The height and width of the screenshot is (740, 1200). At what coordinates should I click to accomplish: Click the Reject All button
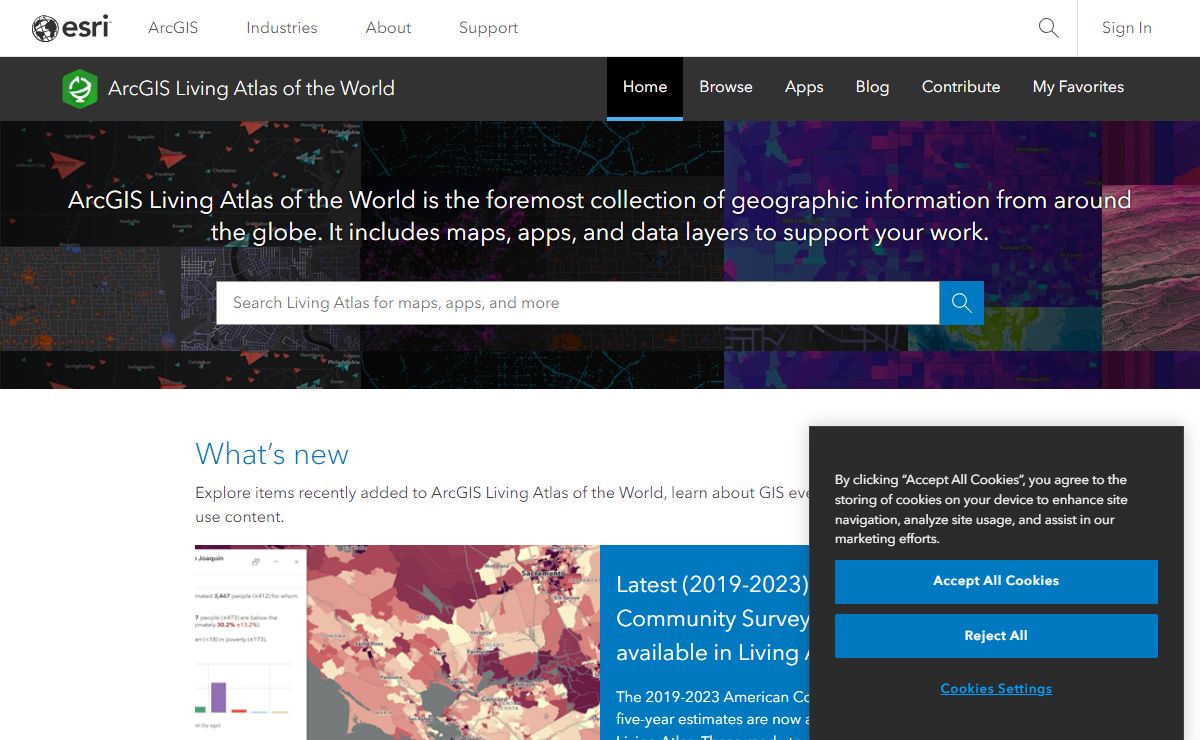(x=996, y=636)
